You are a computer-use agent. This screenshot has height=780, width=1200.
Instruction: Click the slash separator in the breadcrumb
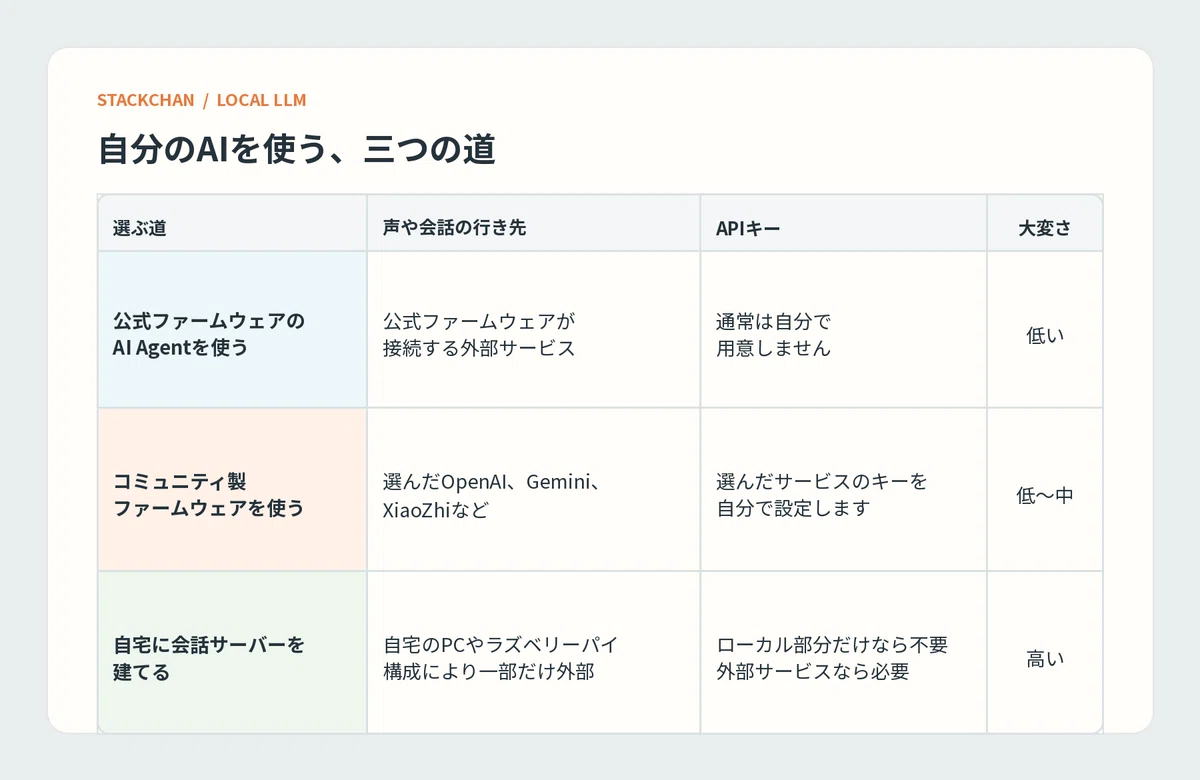coord(206,100)
